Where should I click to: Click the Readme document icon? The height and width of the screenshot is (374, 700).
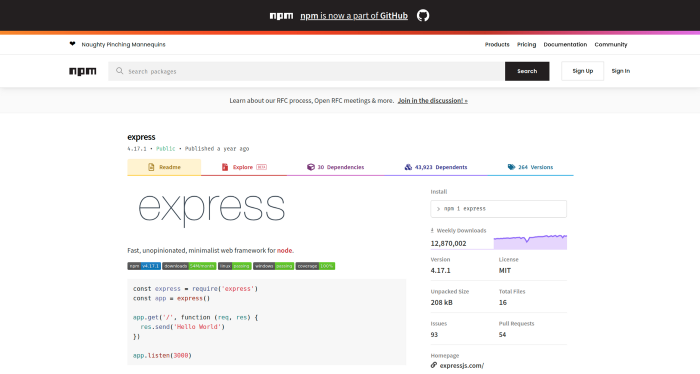click(151, 167)
